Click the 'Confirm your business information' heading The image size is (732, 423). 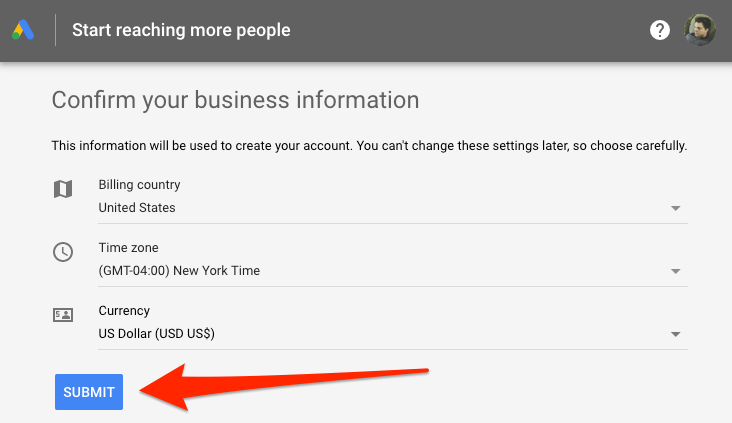(235, 100)
